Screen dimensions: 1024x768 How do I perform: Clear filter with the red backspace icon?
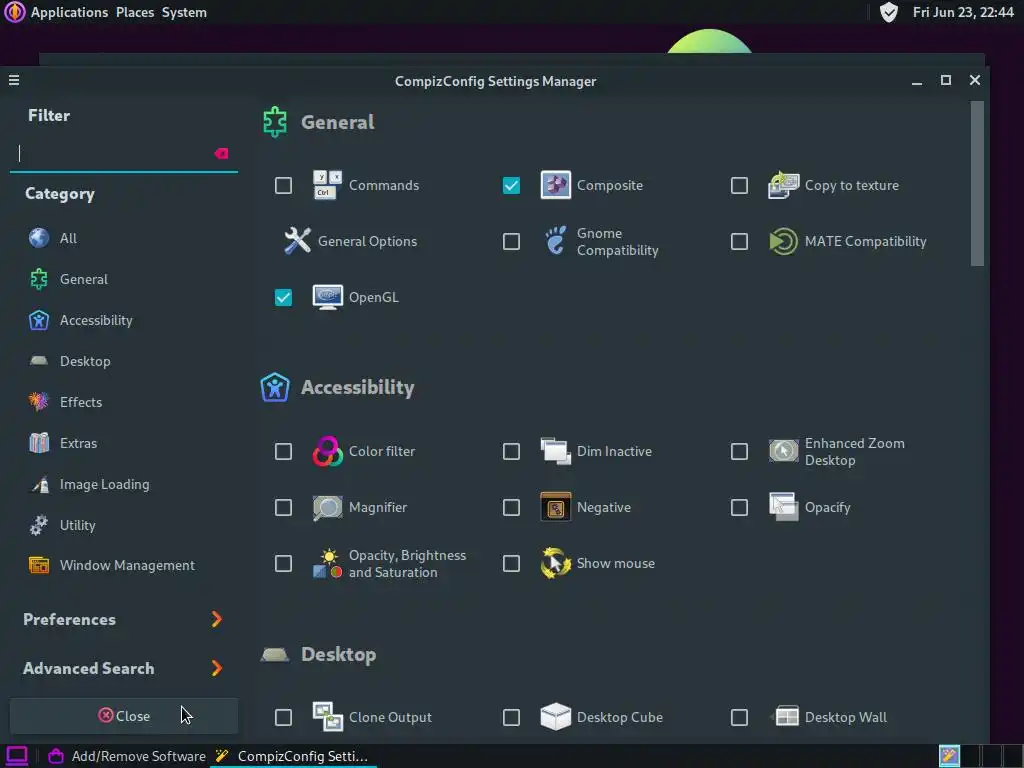(x=221, y=153)
